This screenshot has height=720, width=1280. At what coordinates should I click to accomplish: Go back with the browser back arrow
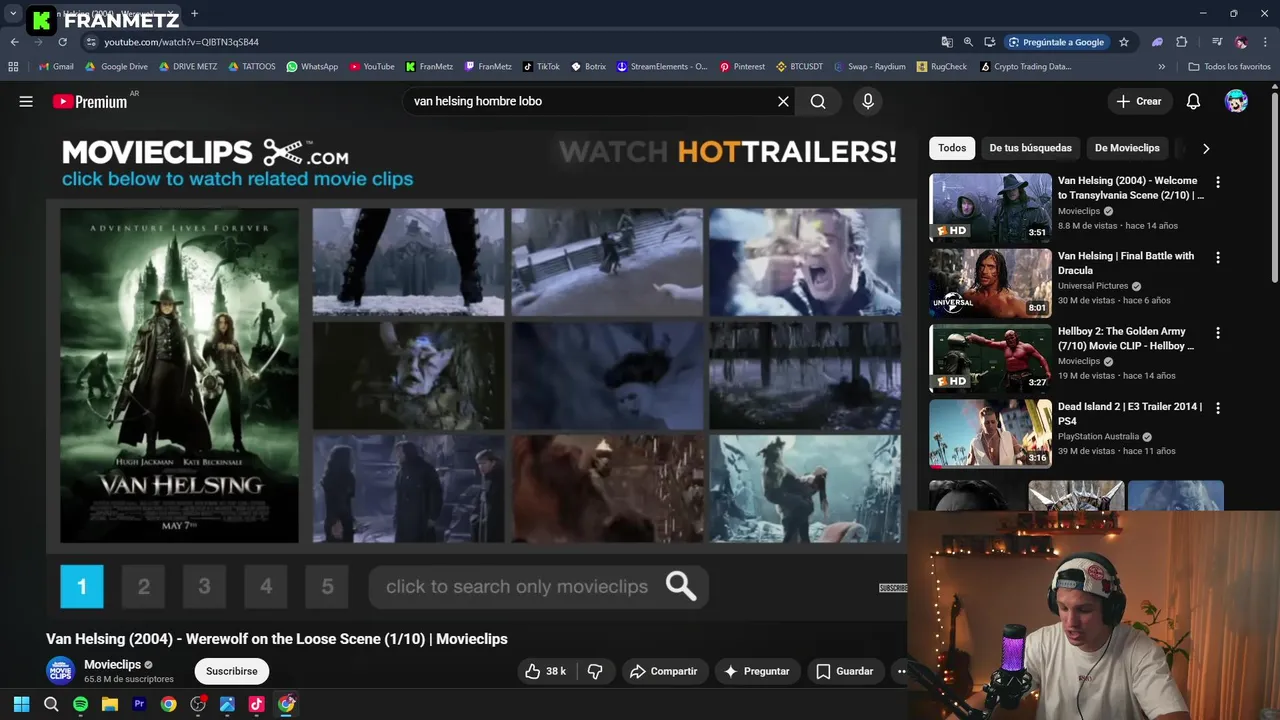(x=14, y=42)
